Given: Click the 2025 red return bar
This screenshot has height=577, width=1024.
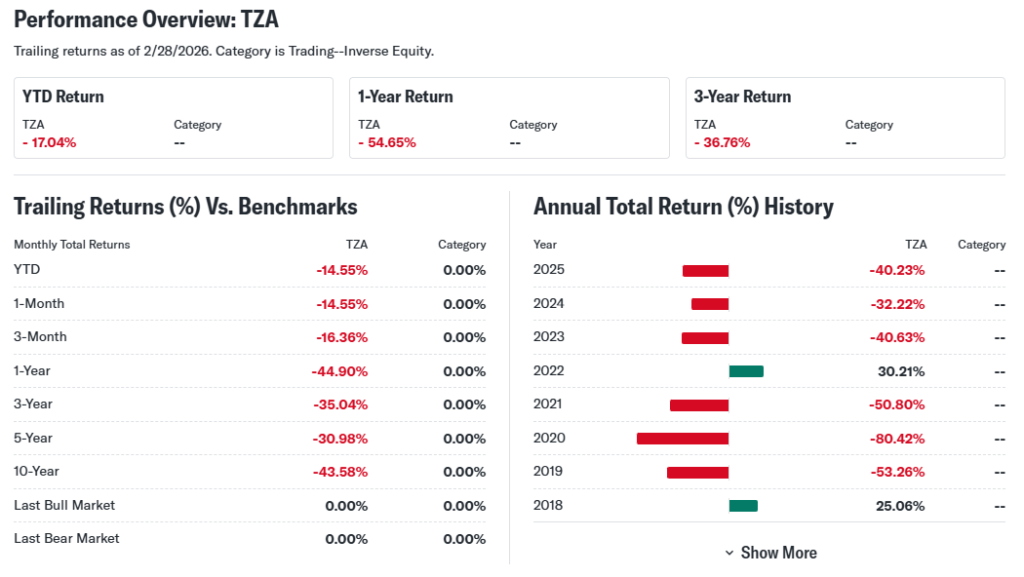Looking at the screenshot, I should click(x=705, y=271).
